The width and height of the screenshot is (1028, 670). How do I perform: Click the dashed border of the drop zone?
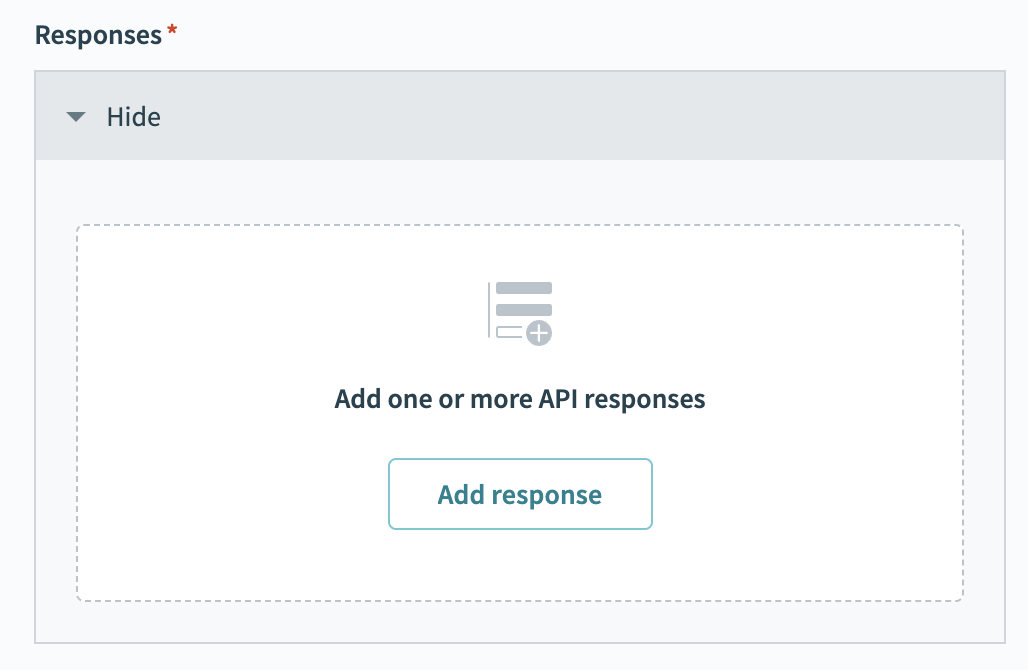pyautogui.click(x=520, y=225)
